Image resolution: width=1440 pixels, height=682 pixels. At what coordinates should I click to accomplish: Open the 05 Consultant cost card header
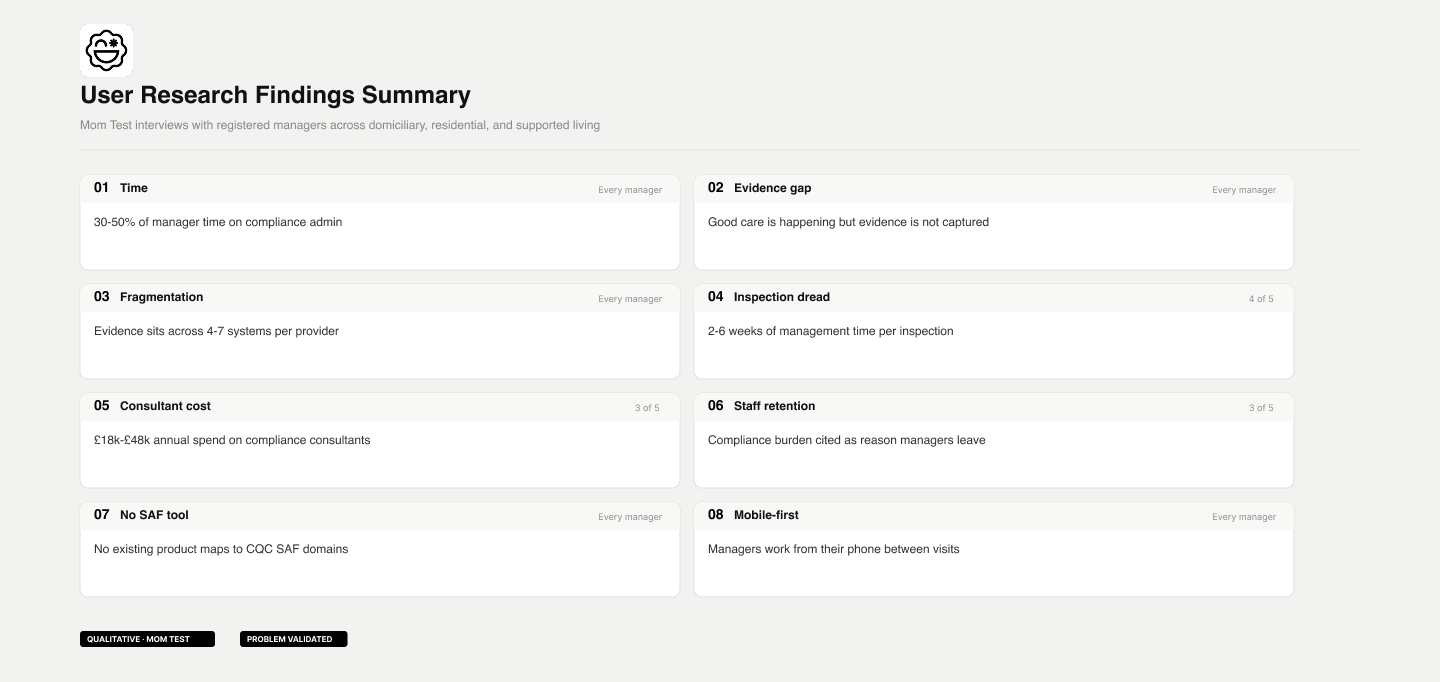tap(380, 407)
